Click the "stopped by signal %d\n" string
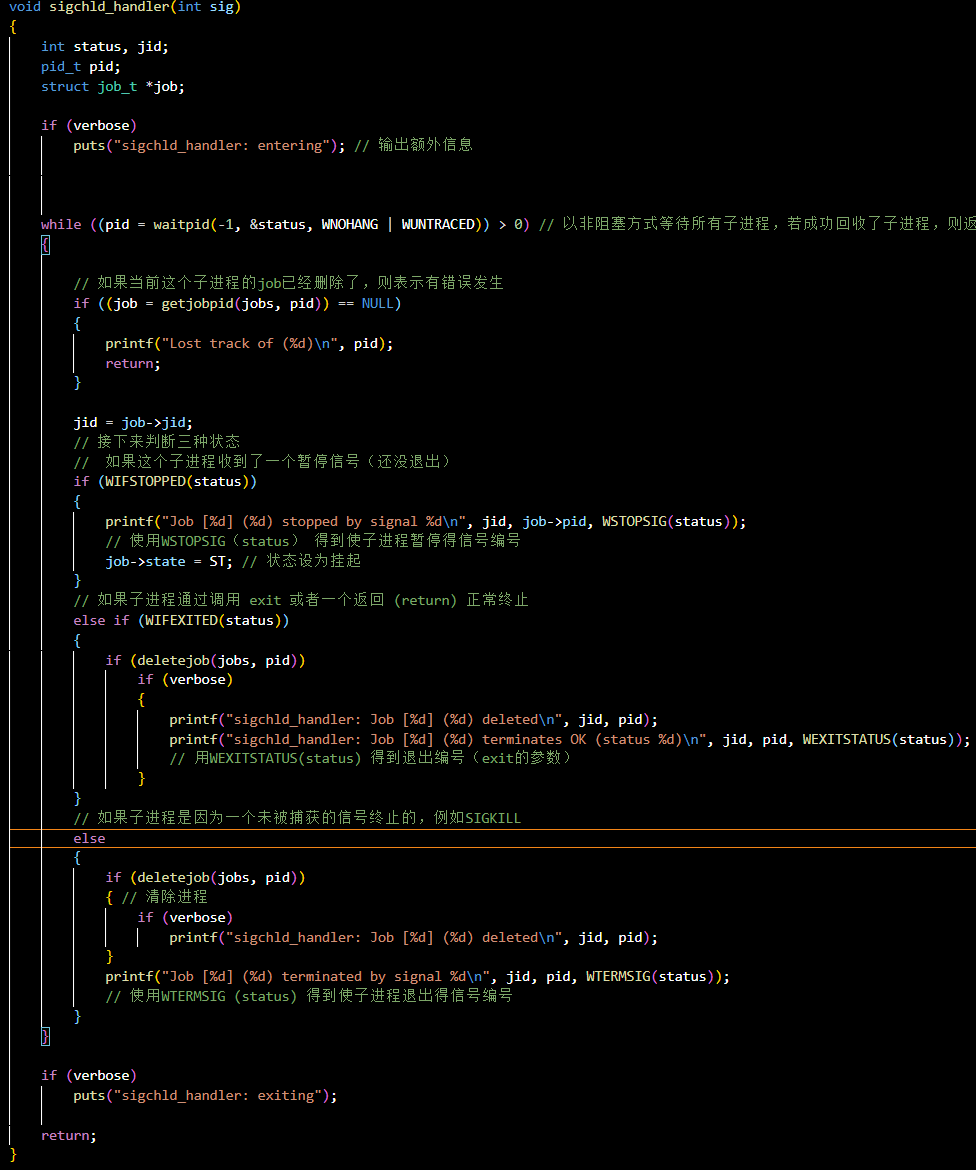 coord(313,522)
